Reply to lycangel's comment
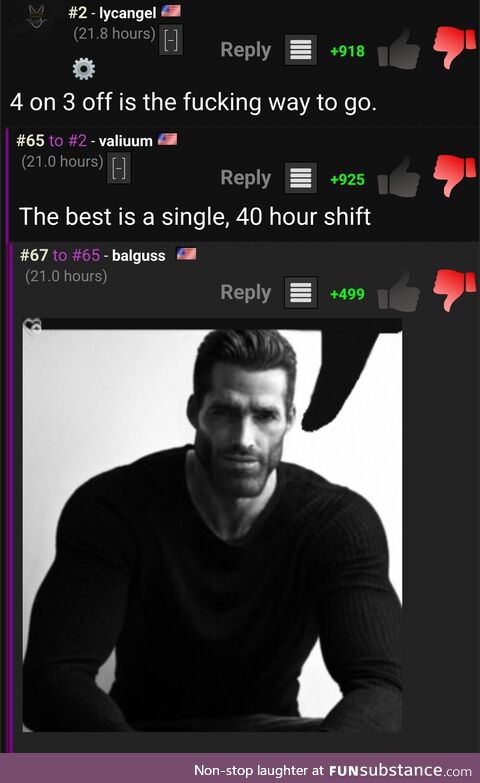 [x=246, y=50]
